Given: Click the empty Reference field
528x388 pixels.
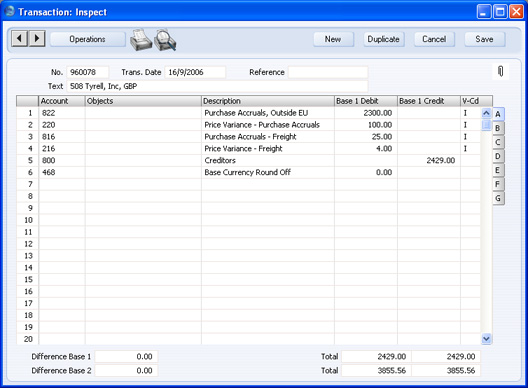Looking at the screenshot, I should point(328,72).
